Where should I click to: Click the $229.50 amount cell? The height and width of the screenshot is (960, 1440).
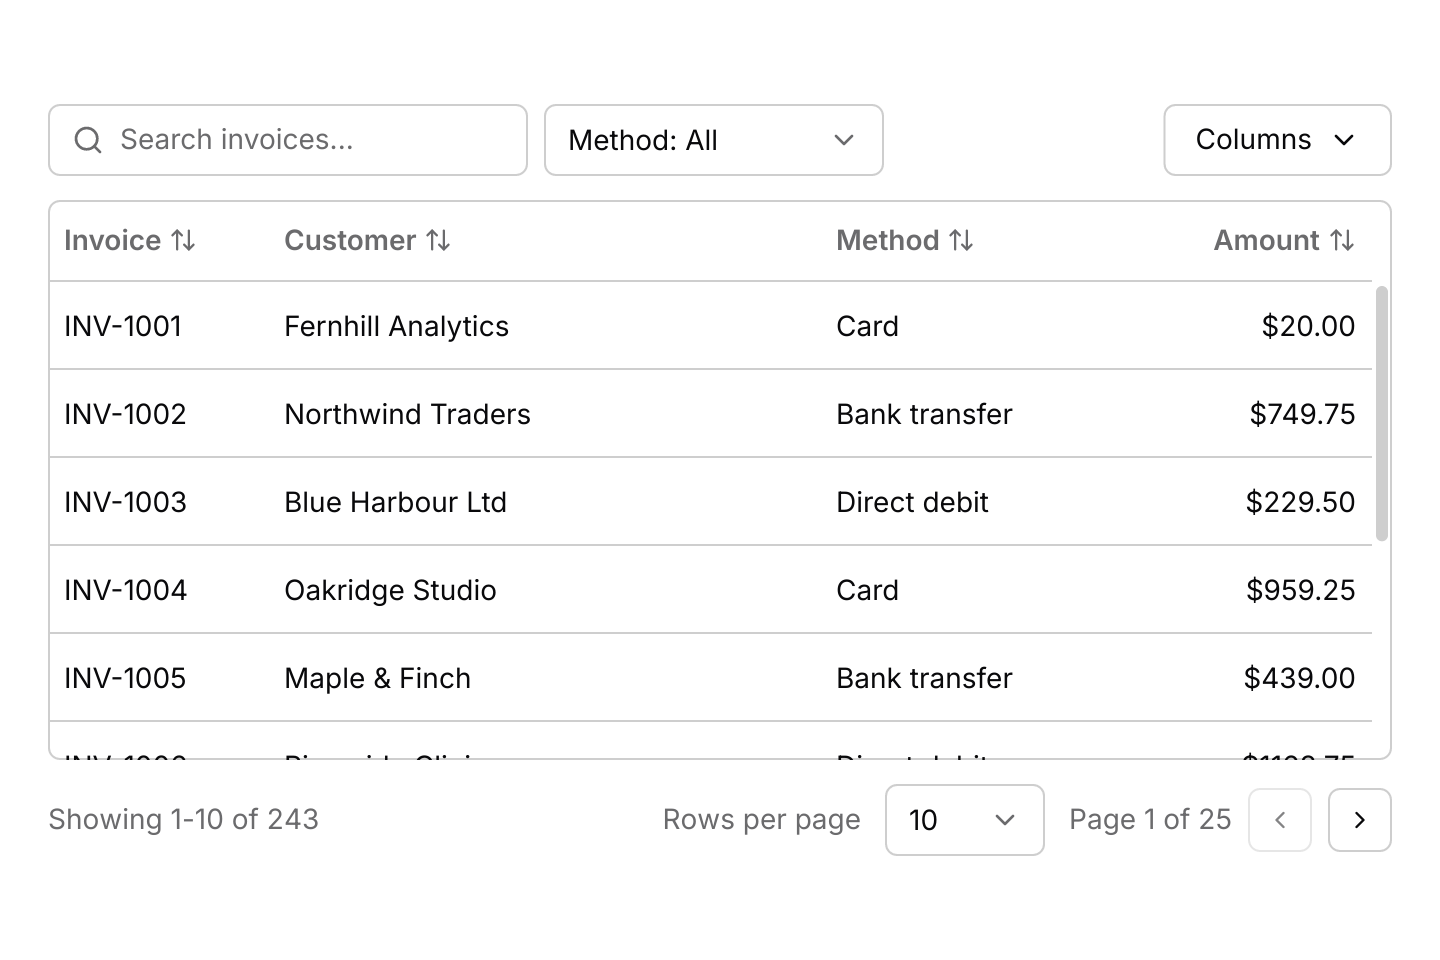tap(1300, 502)
